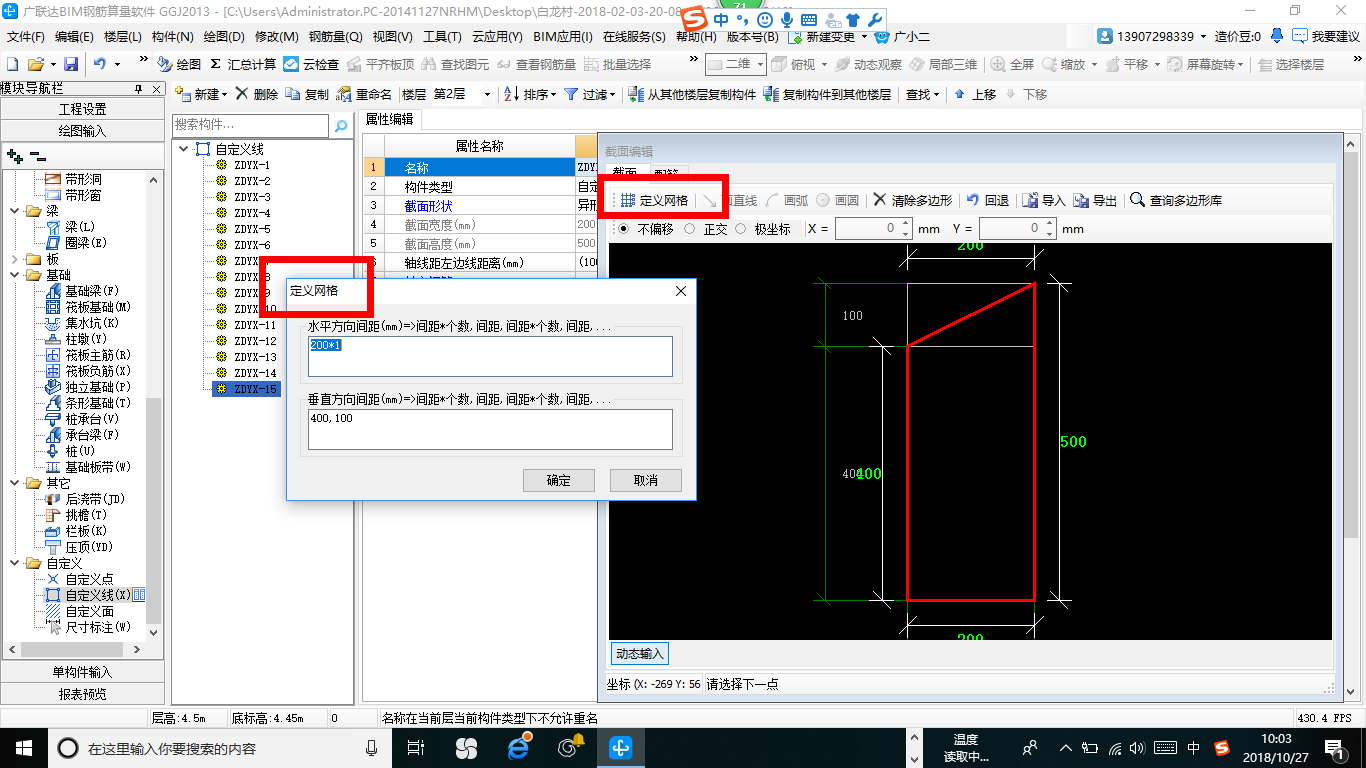1366x768 pixels.
Task: Open the BIM应用(I) menu
Action: (x=562, y=37)
